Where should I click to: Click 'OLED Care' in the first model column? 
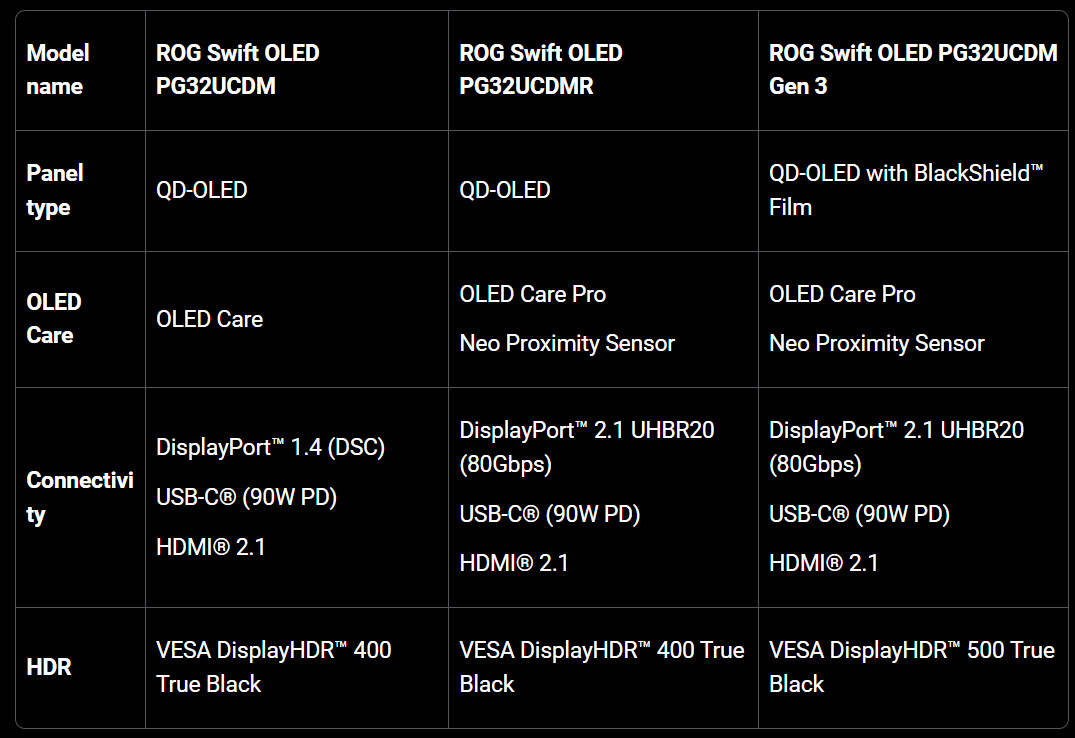[x=210, y=319]
